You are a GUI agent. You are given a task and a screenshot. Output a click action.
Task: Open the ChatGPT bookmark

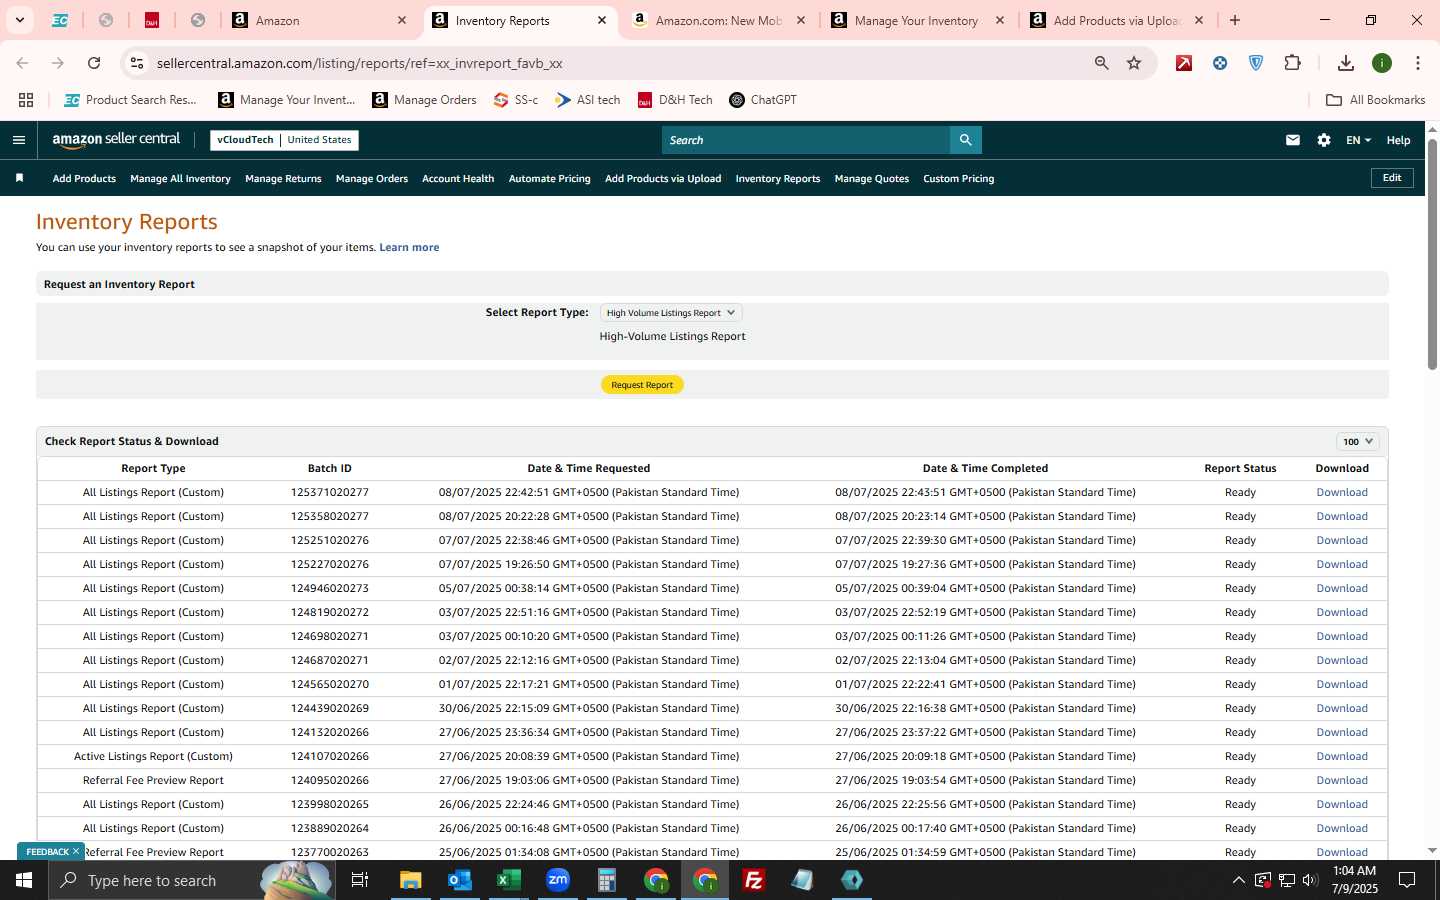pos(763,100)
